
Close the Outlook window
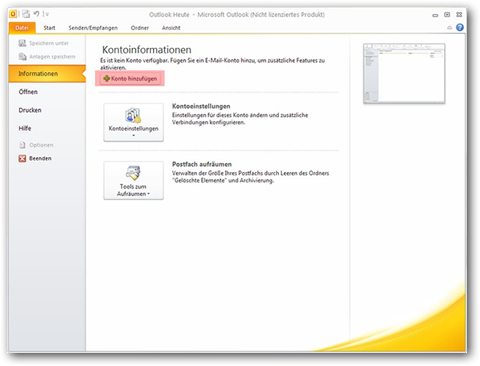pyautogui.click(x=459, y=14)
